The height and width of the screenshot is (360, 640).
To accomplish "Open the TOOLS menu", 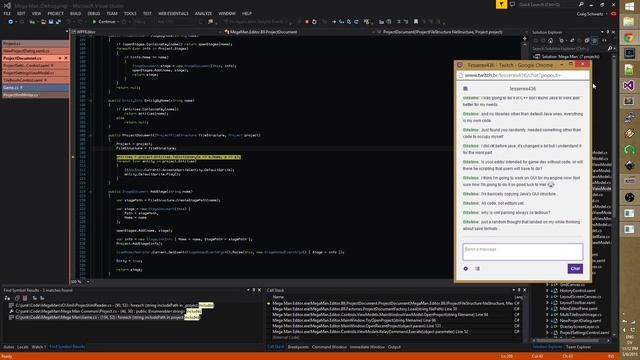I will pos(130,13).
